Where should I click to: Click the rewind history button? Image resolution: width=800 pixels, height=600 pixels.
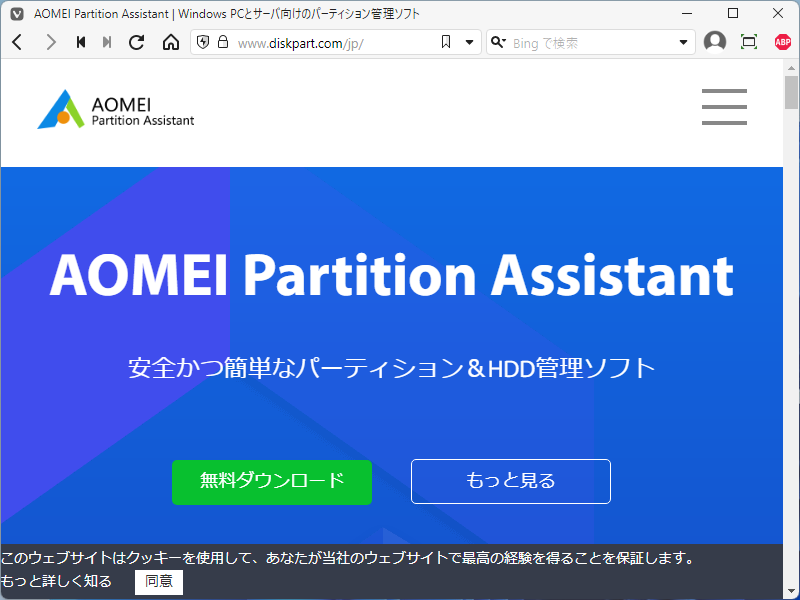80,42
